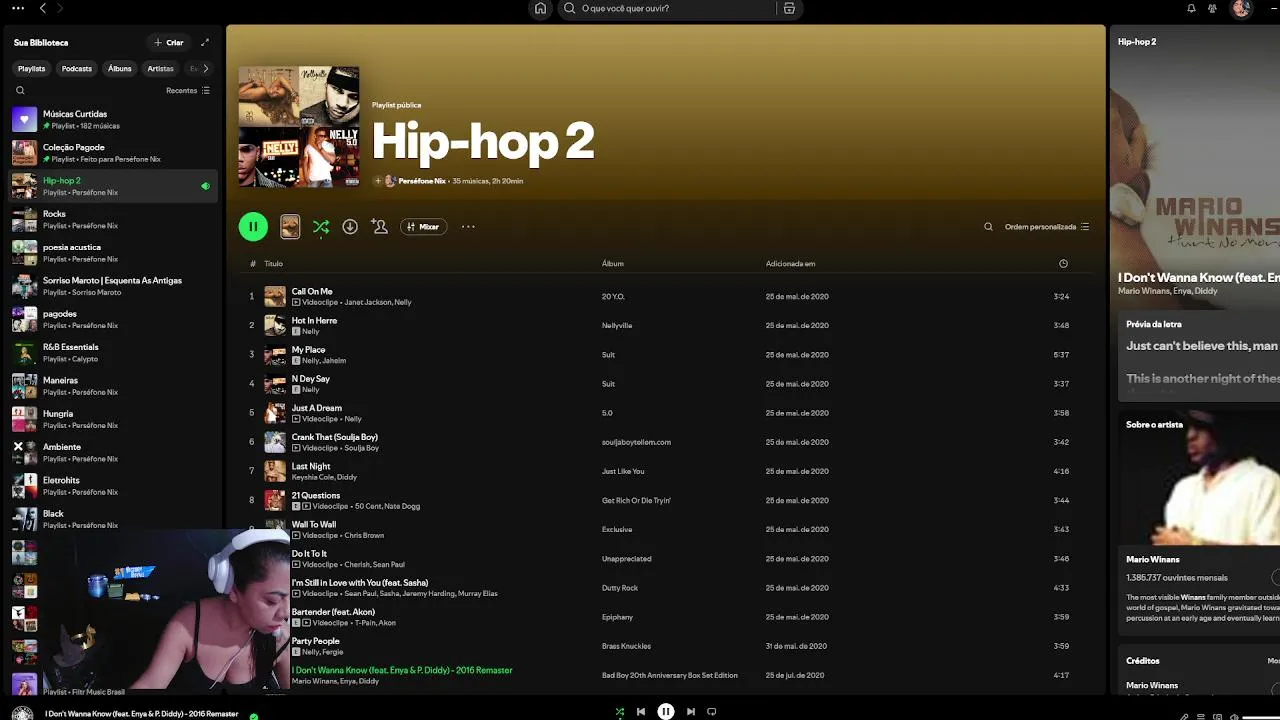Pause playback in the bottom player bar
This screenshot has width=1280, height=720.
(x=666, y=712)
